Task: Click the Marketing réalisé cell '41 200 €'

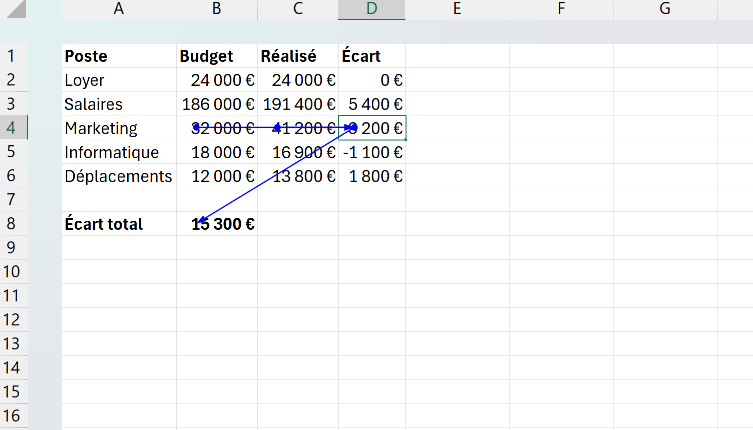Action: tap(298, 128)
